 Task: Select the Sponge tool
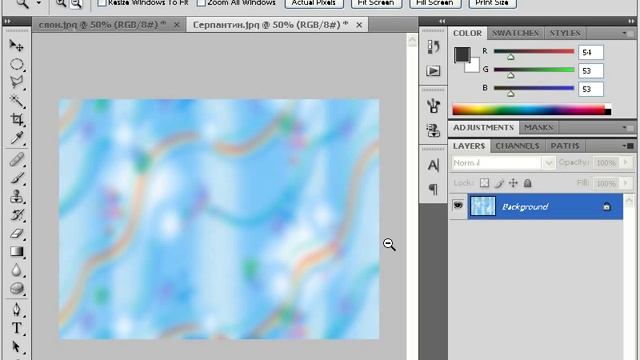pyautogui.click(x=16, y=289)
